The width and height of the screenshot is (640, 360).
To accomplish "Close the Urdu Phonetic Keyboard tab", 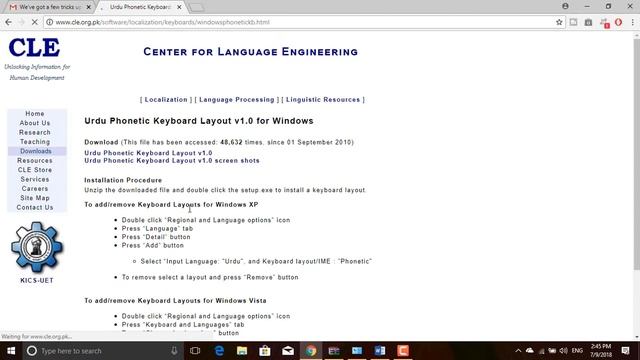I will click(x=179, y=7).
